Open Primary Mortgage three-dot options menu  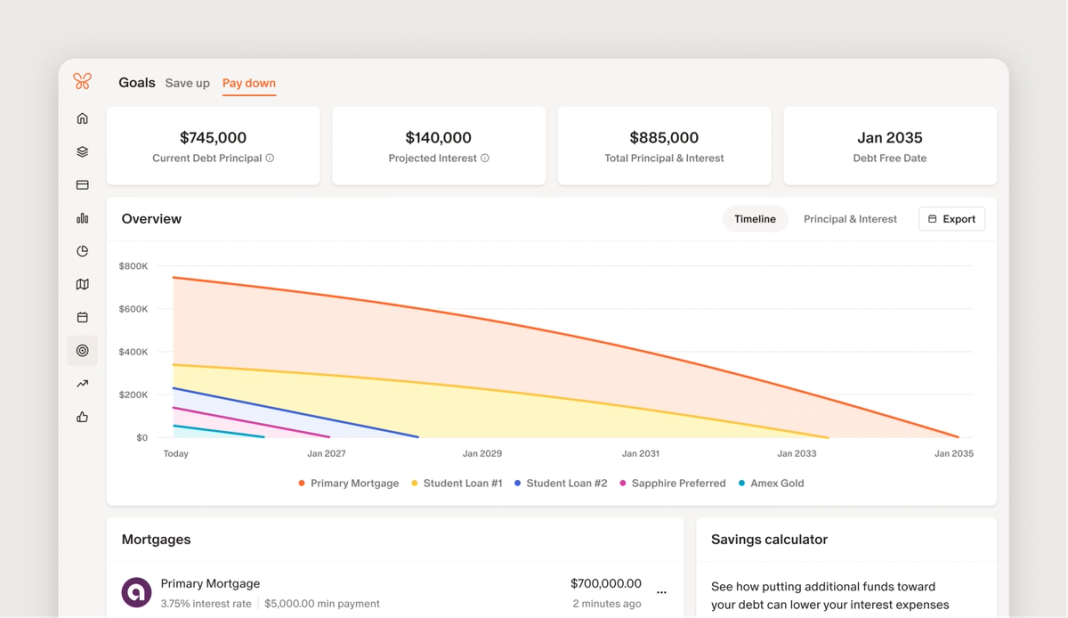click(661, 593)
